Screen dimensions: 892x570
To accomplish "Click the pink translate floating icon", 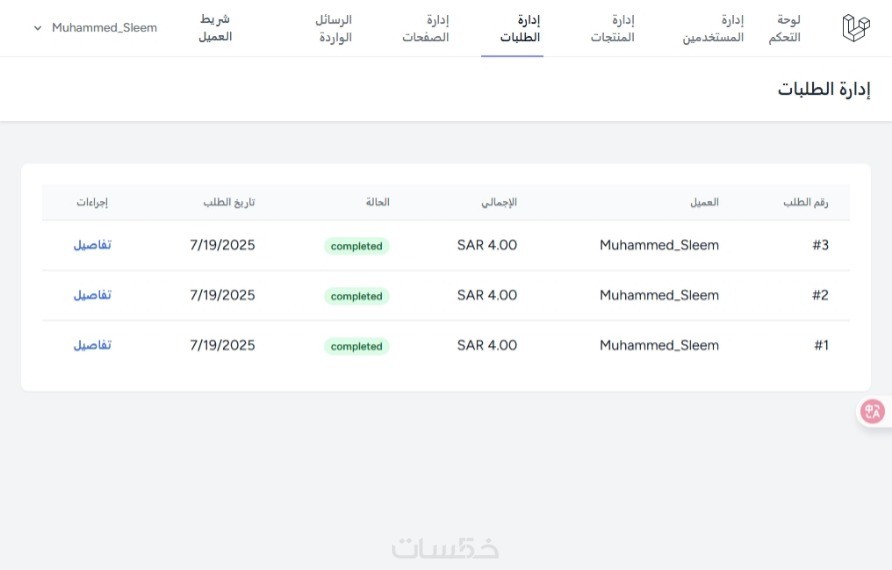I will (873, 411).
